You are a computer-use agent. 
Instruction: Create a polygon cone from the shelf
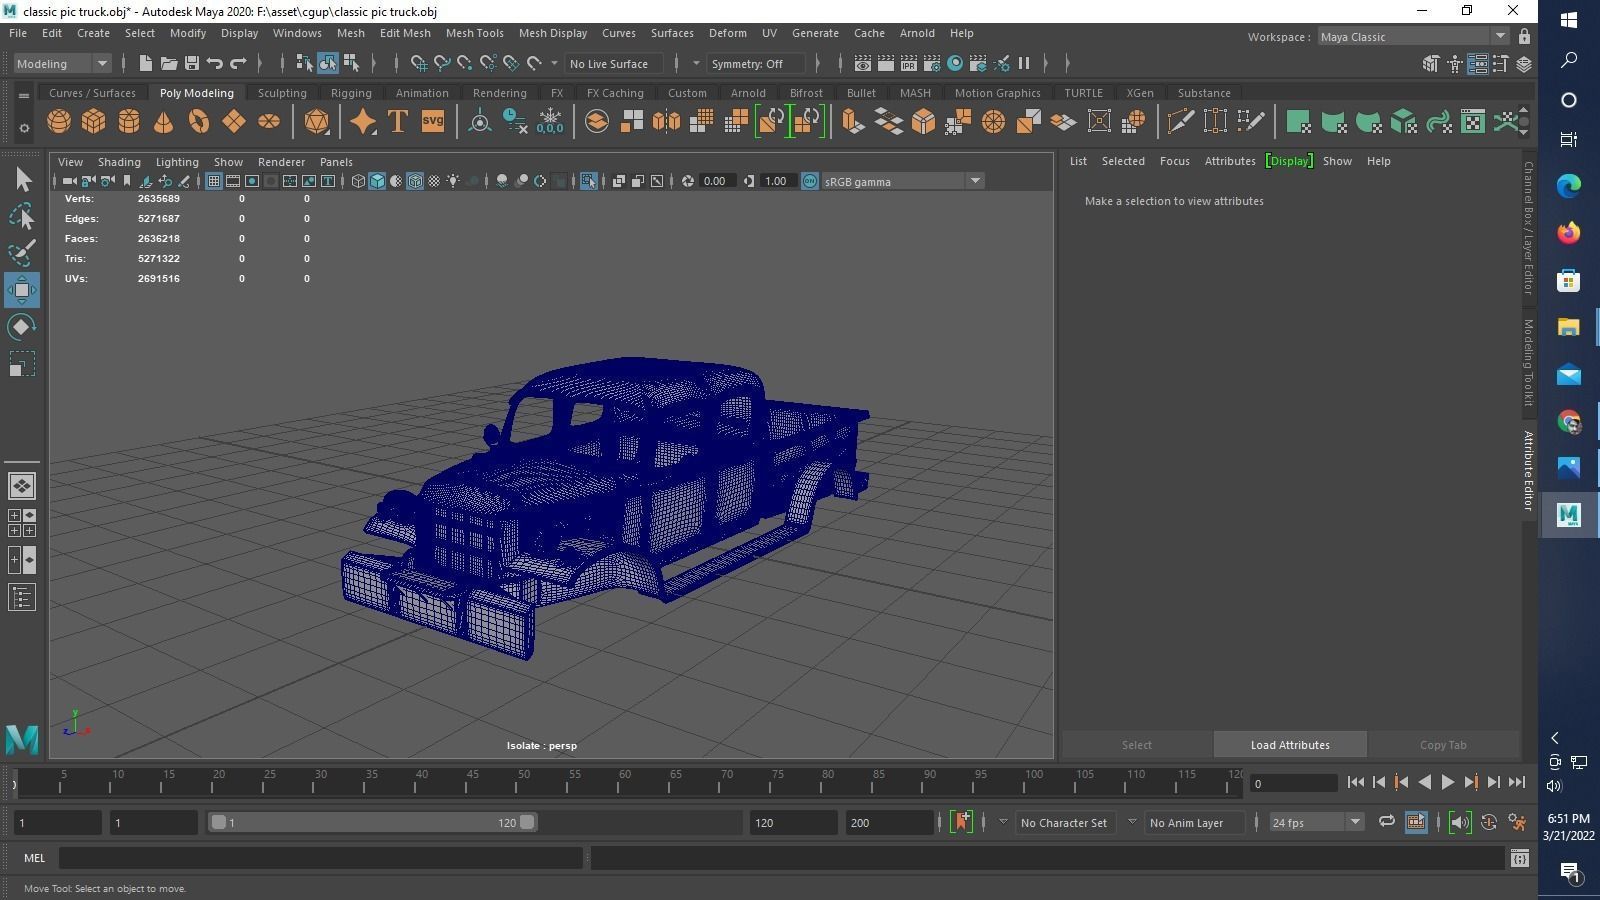coord(163,122)
